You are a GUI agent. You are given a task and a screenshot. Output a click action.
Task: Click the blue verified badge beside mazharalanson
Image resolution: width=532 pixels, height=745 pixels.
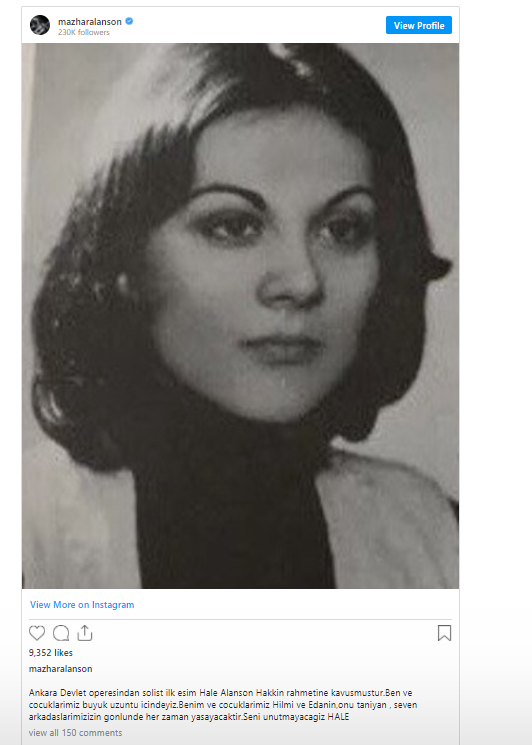(x=129, y=21)
